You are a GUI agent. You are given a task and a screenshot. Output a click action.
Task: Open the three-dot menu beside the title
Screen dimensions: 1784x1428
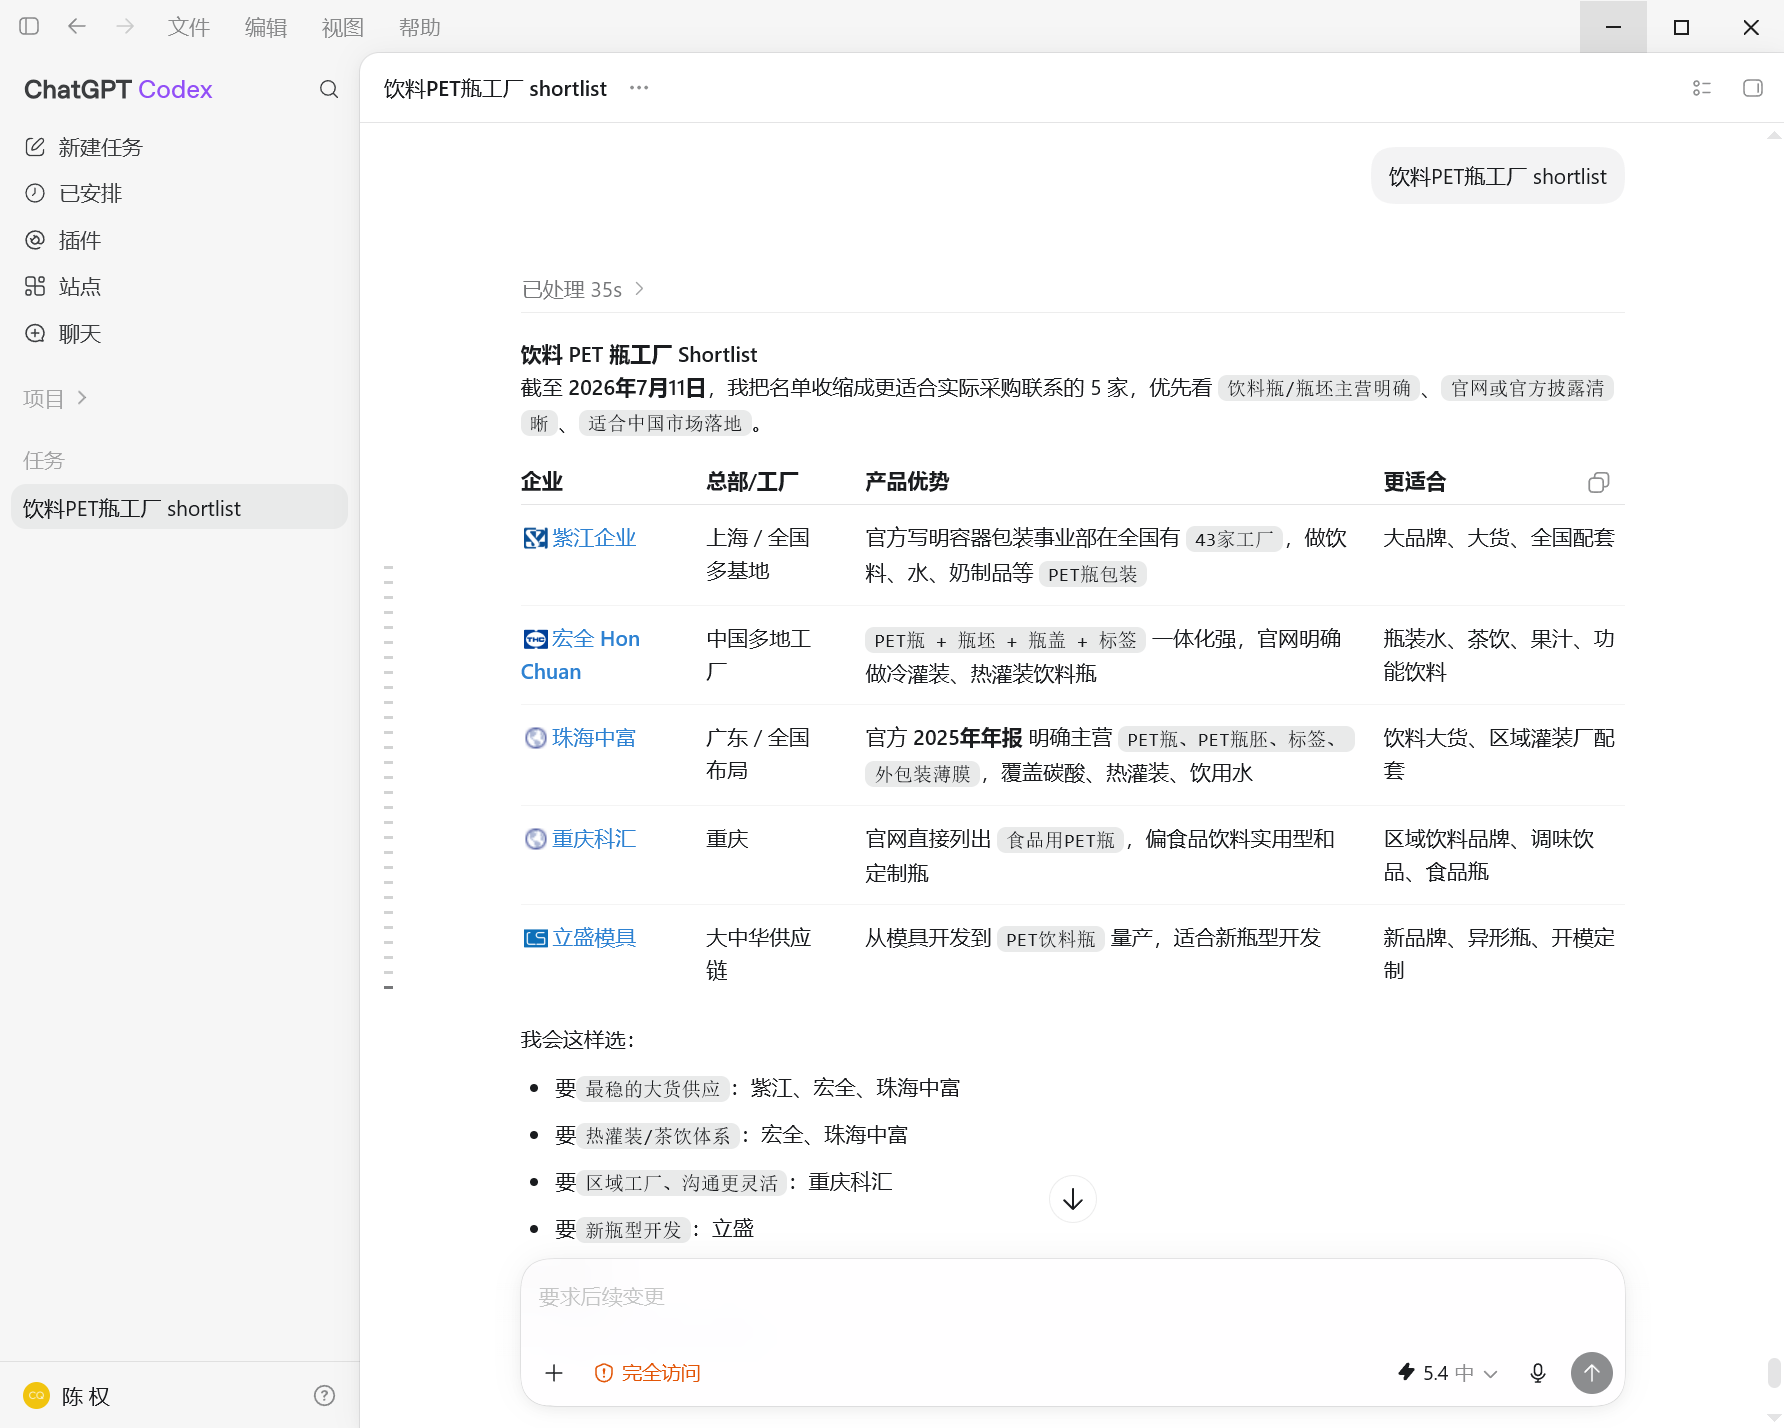[x=639, y=88]
